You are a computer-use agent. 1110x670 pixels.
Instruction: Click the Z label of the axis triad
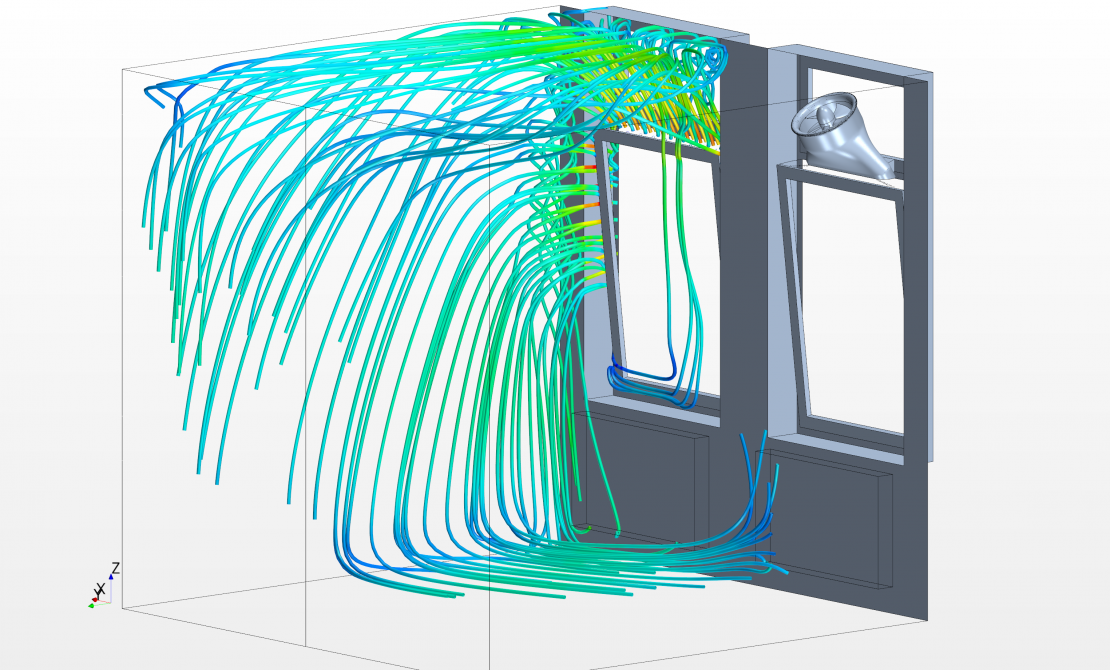[x=116, y=568]
